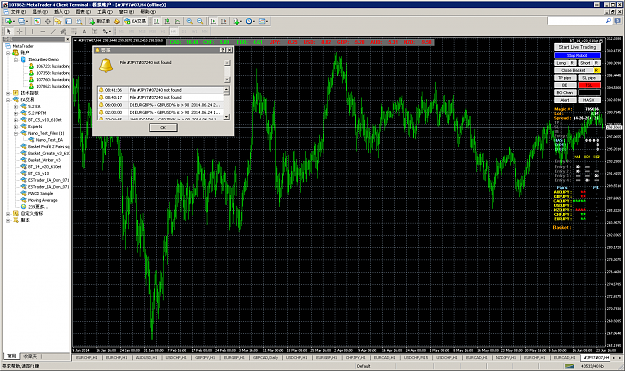Open the Profiles toolbar icon
Screen dimensions: 625x371
click(x=22, y=21)
